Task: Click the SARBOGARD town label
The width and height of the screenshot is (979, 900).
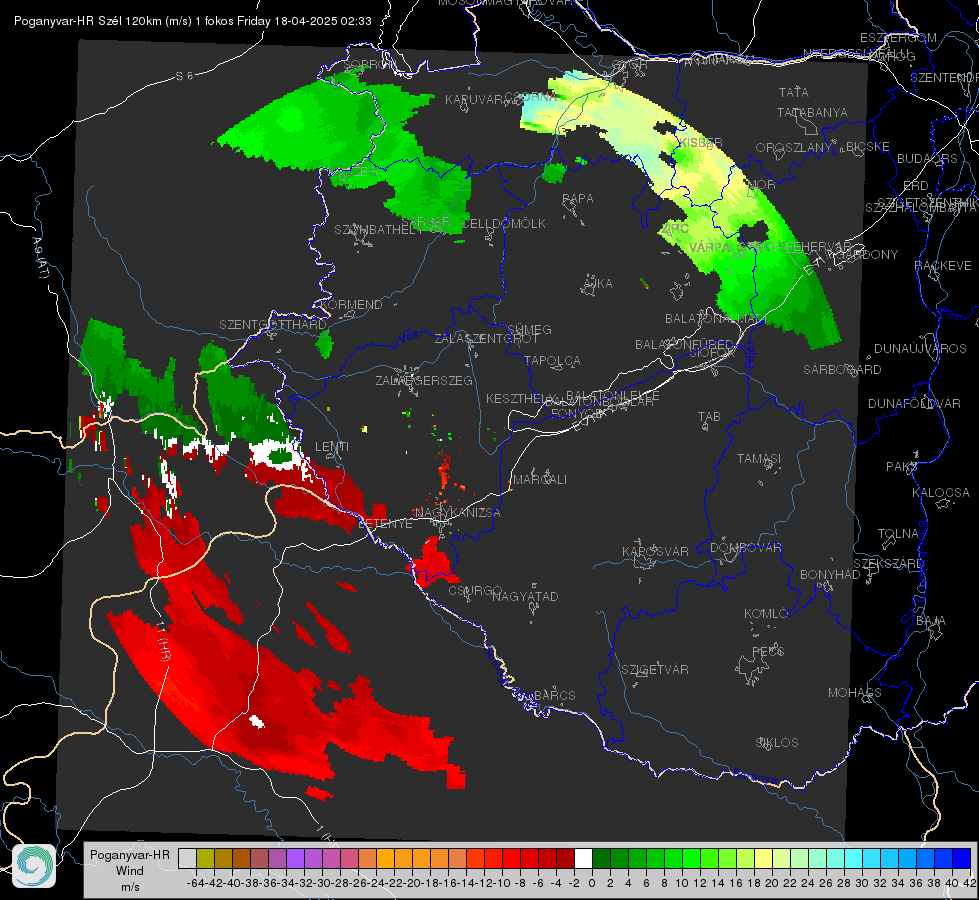Action: [x=842, y=370]
